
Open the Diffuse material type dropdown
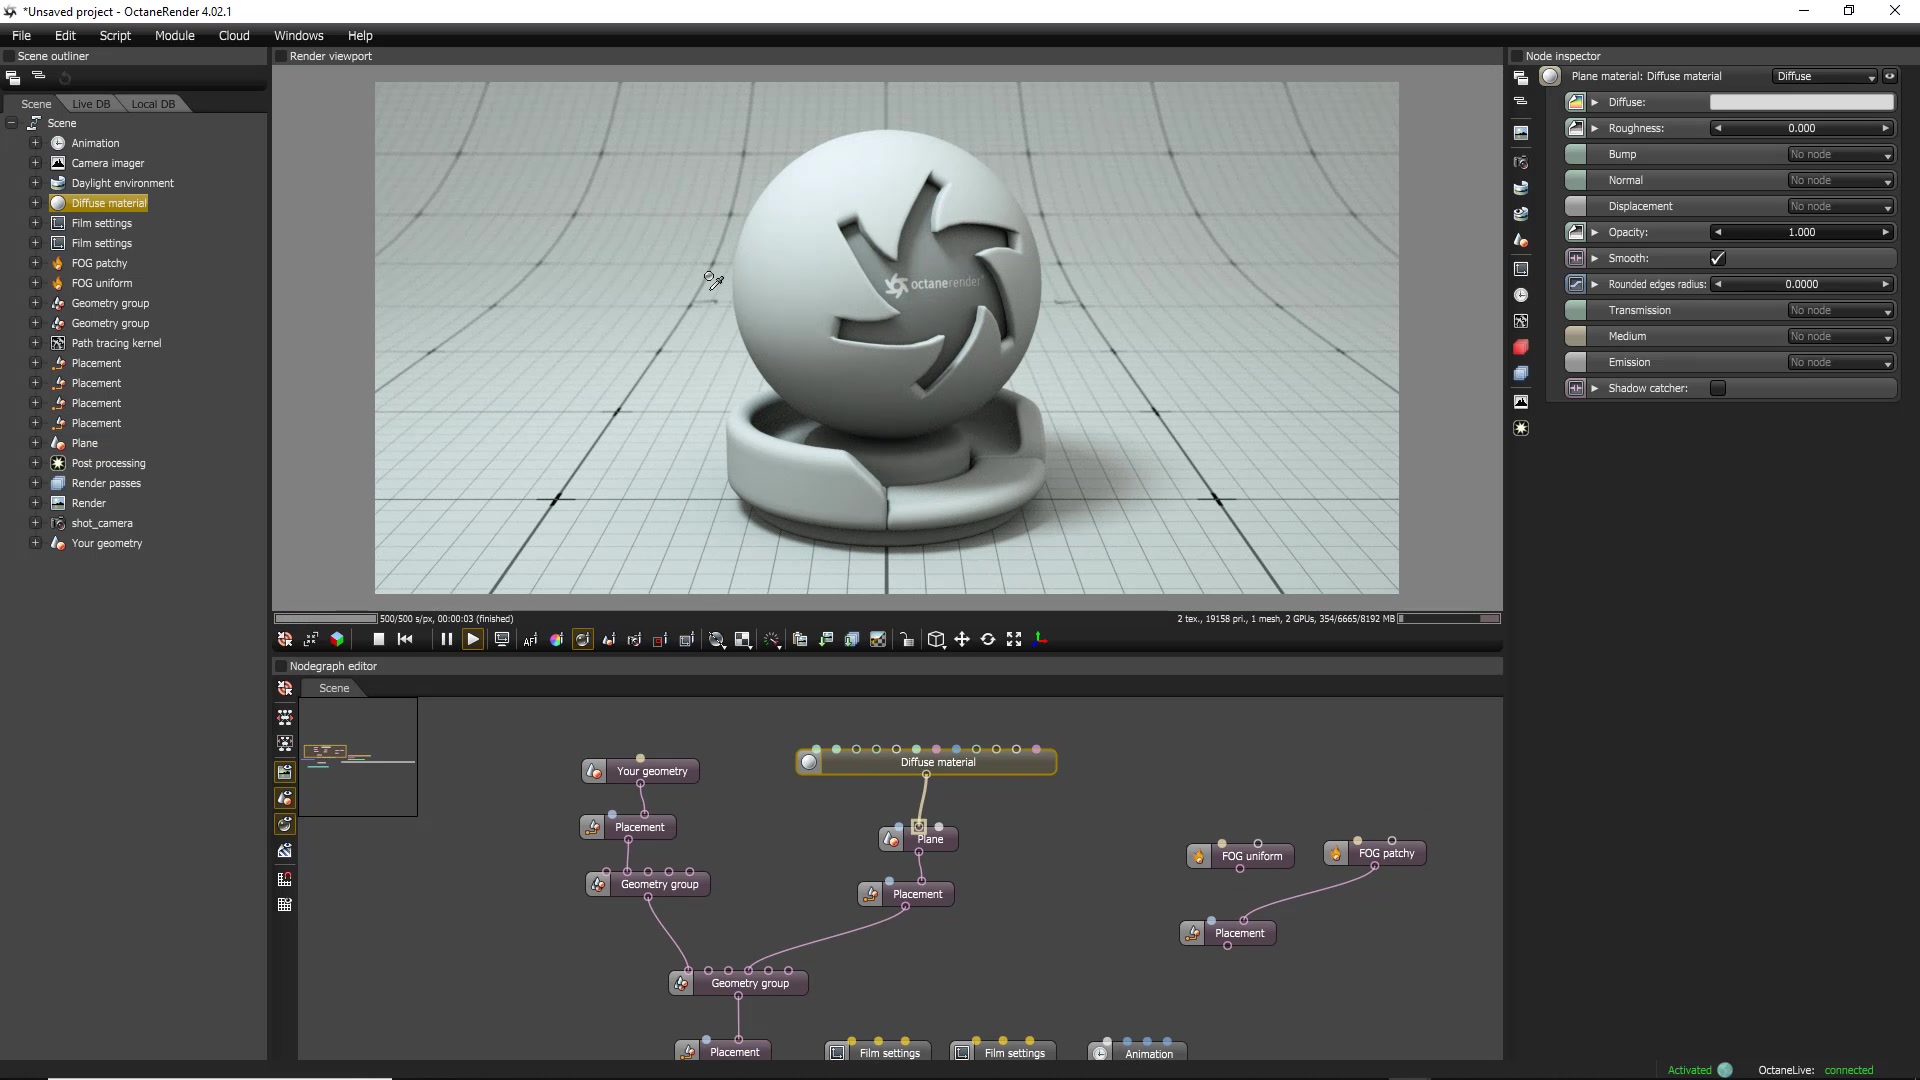(x=1826, y=76)
